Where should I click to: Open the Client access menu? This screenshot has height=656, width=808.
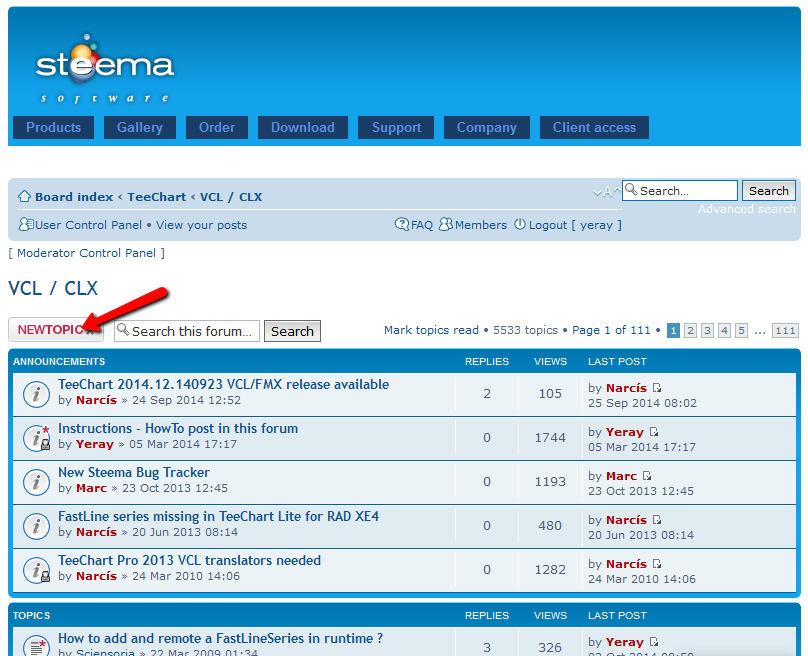coord(594,127)
